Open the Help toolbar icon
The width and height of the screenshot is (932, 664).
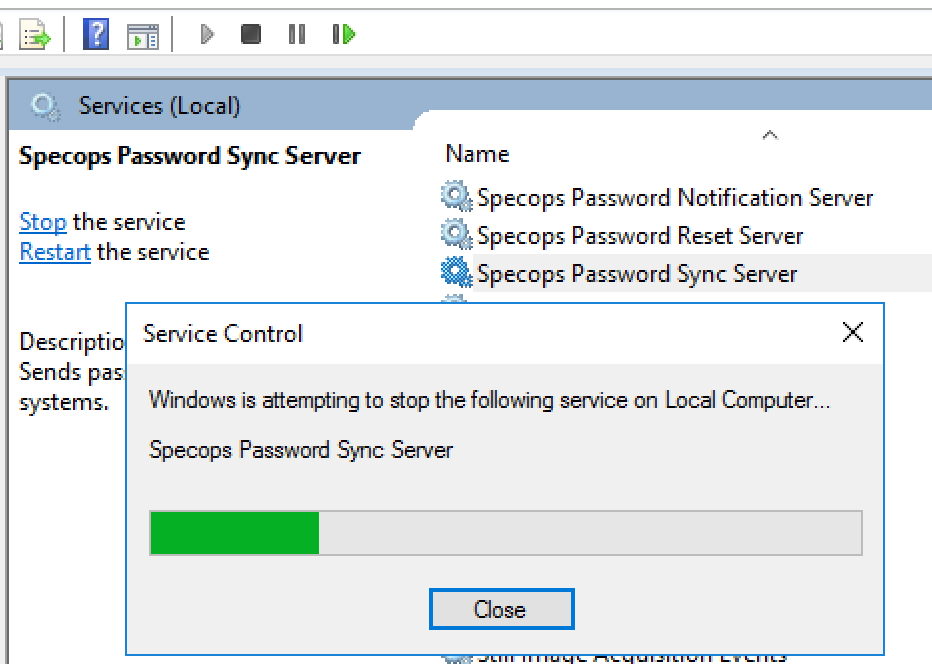(x=96, y=34)
